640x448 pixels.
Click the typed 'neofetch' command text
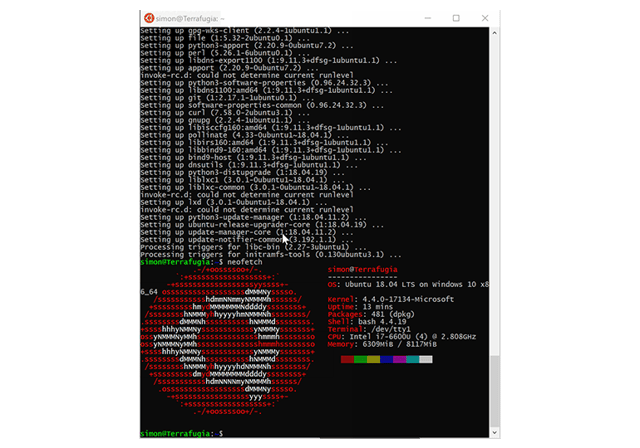point(244,262)
